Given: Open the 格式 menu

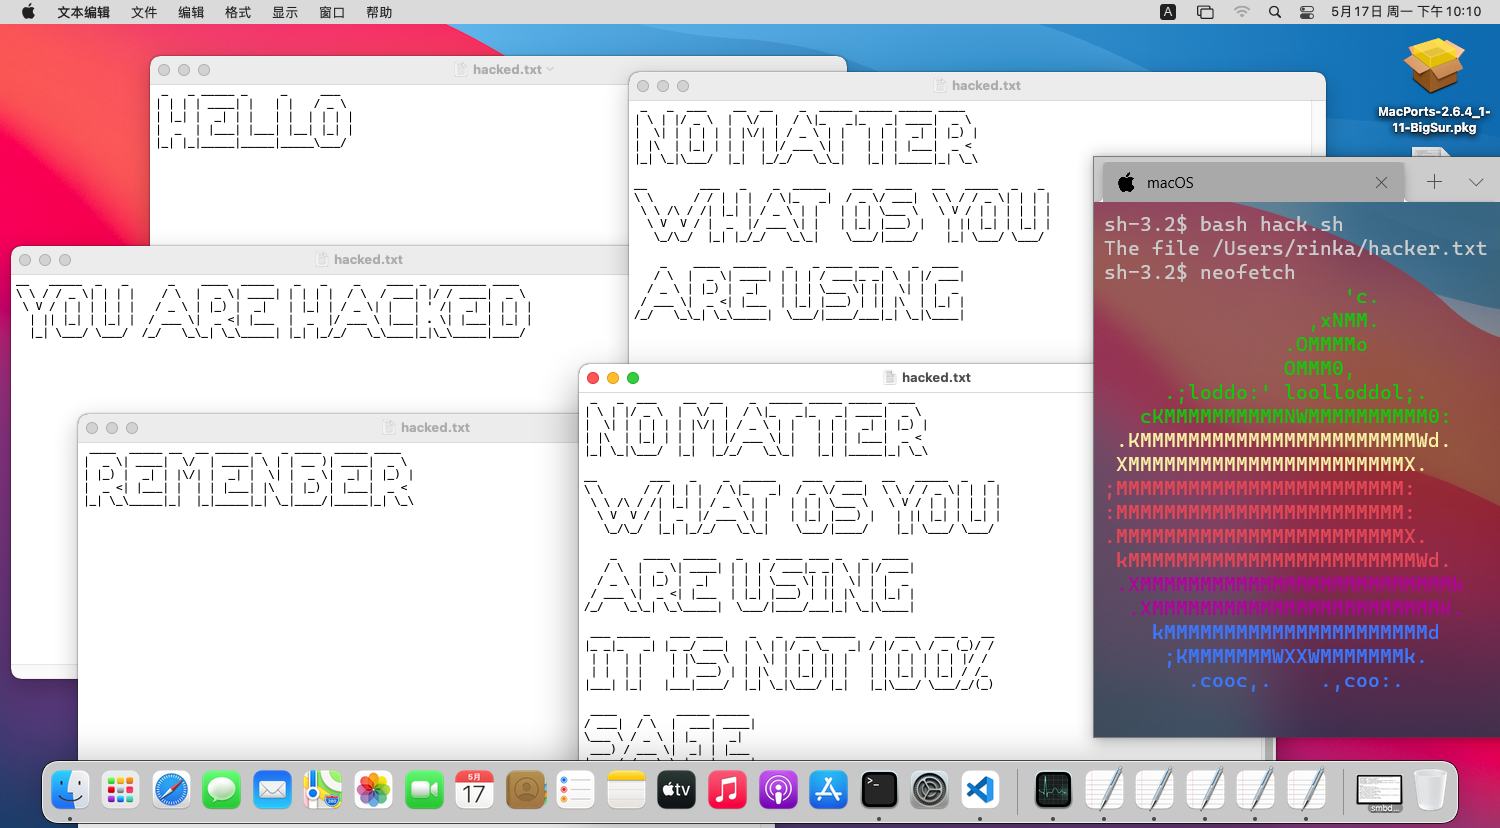Looking at the screenshot, I should point(238,12).
